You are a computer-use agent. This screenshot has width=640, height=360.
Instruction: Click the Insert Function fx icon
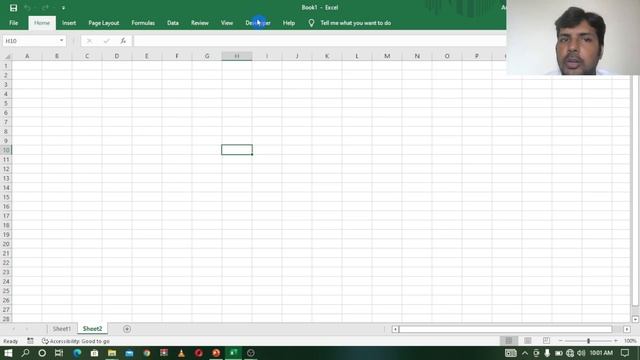(x=123, y=41)
